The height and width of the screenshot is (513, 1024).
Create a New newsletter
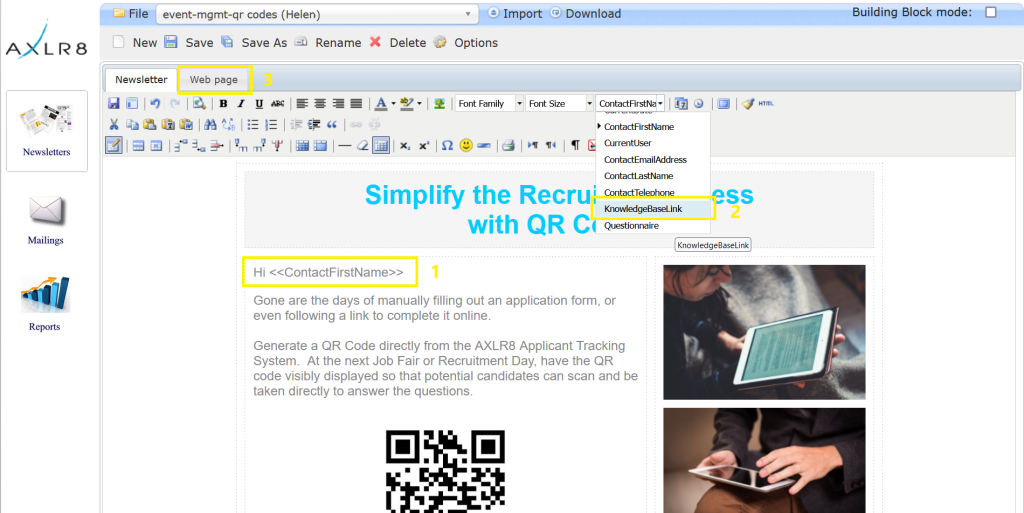tap(135, 42)
